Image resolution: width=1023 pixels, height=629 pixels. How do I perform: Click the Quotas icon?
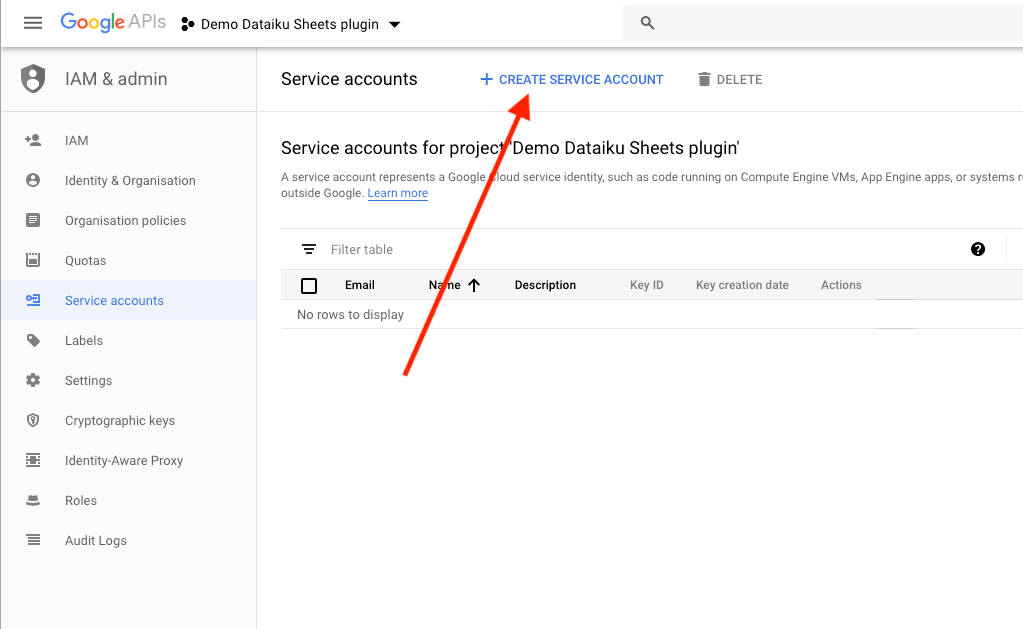point(33,260)
